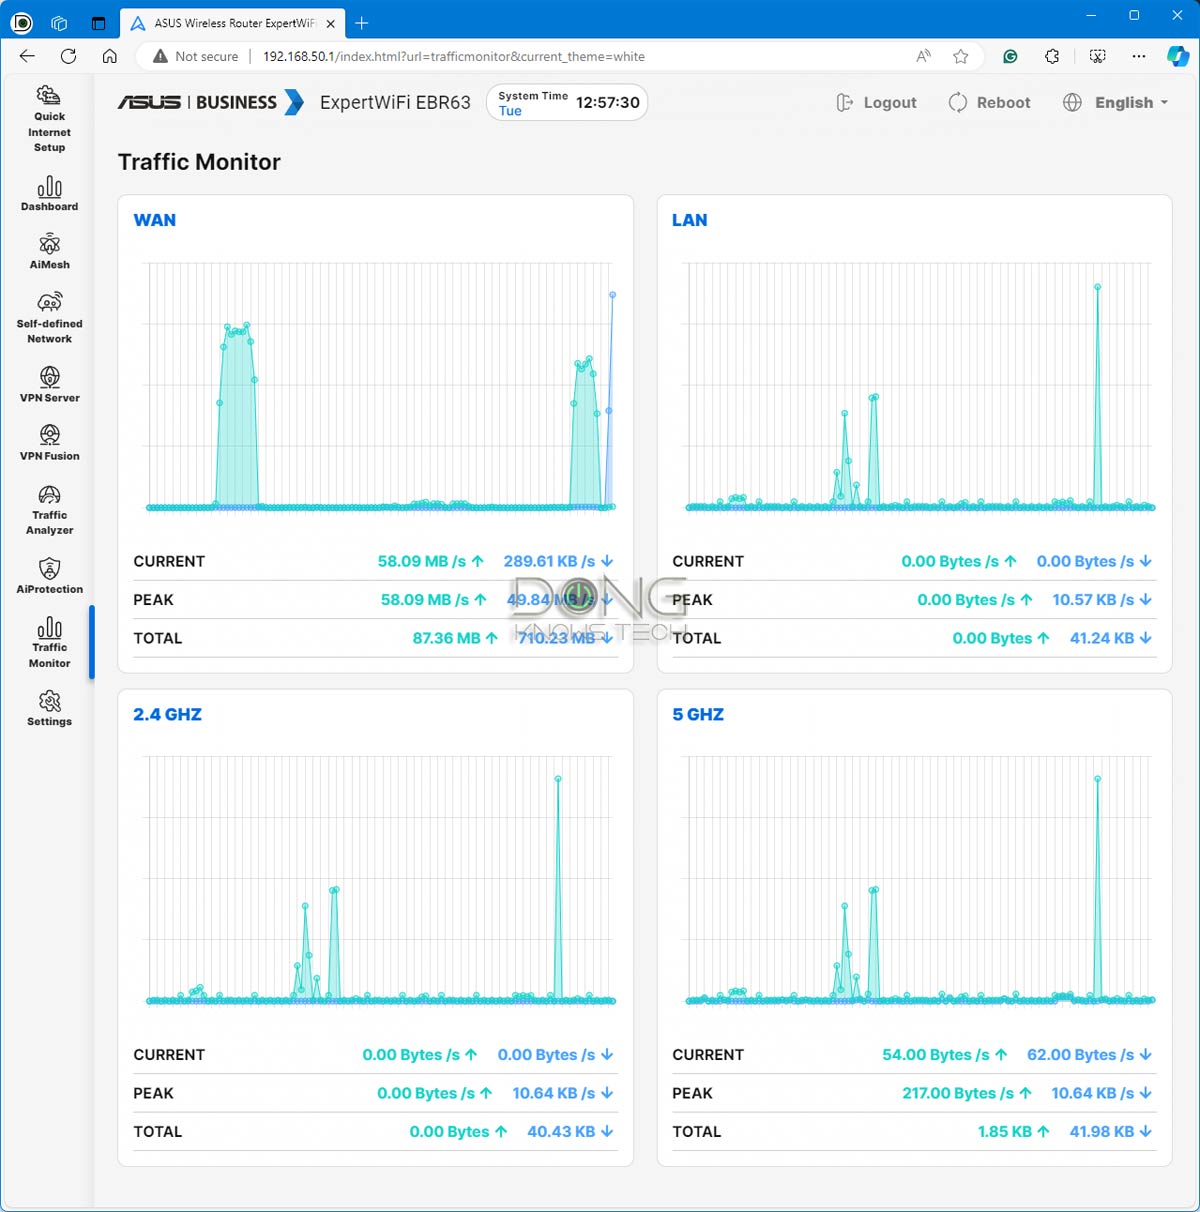Click the WAN traffic graph
The image size is (1200, 1212).
[379, 387]
